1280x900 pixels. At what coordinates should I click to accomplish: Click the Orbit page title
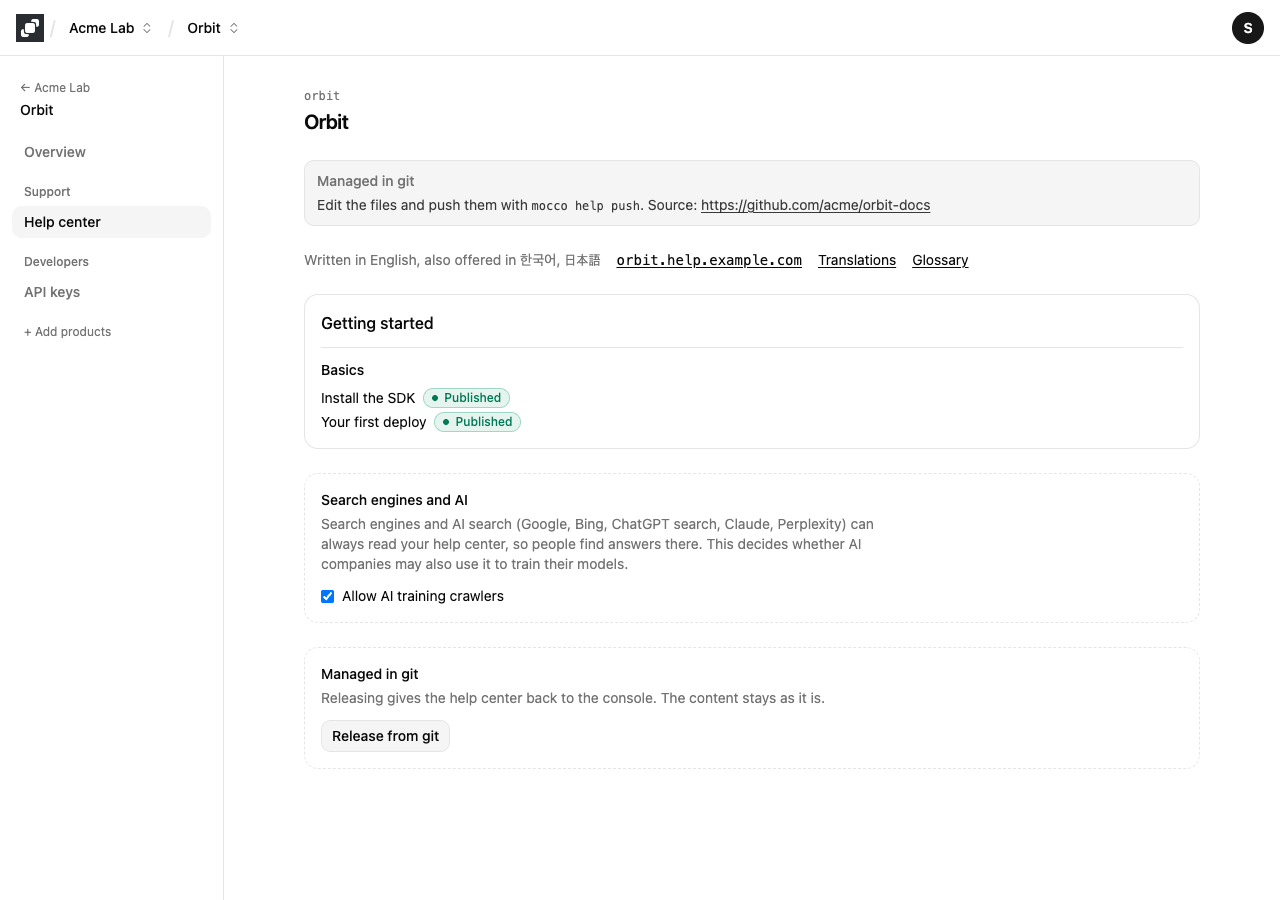(x=326, y=122)
